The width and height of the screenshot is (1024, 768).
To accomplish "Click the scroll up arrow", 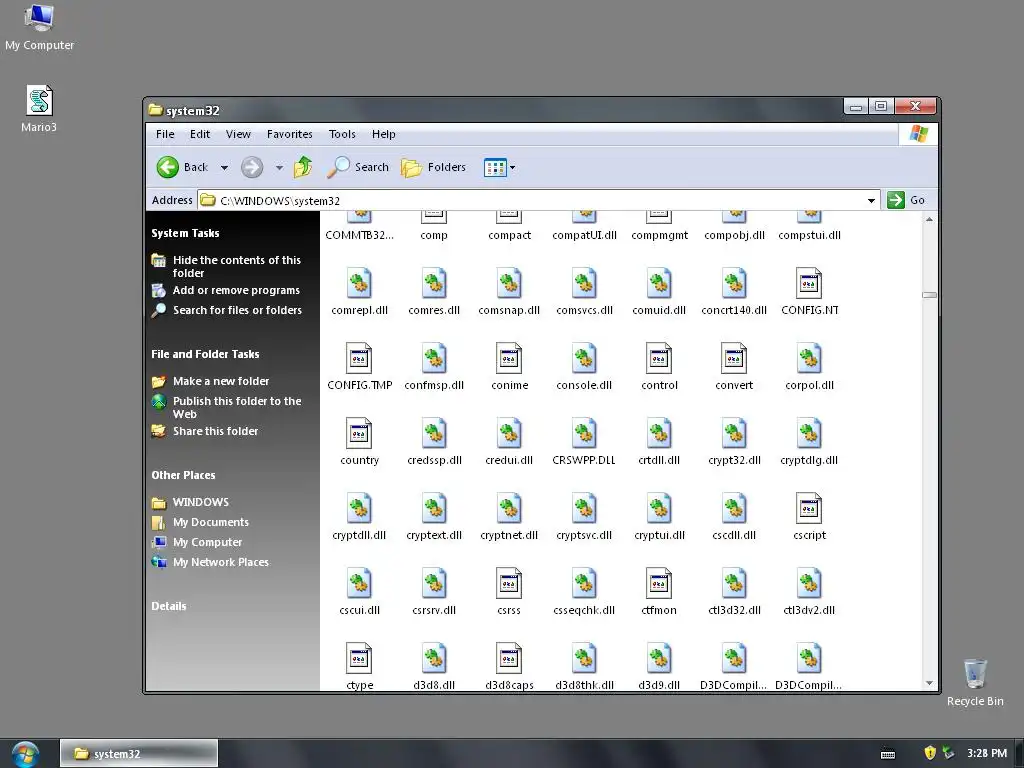I will pyautogui.click(x=929, y=219).
